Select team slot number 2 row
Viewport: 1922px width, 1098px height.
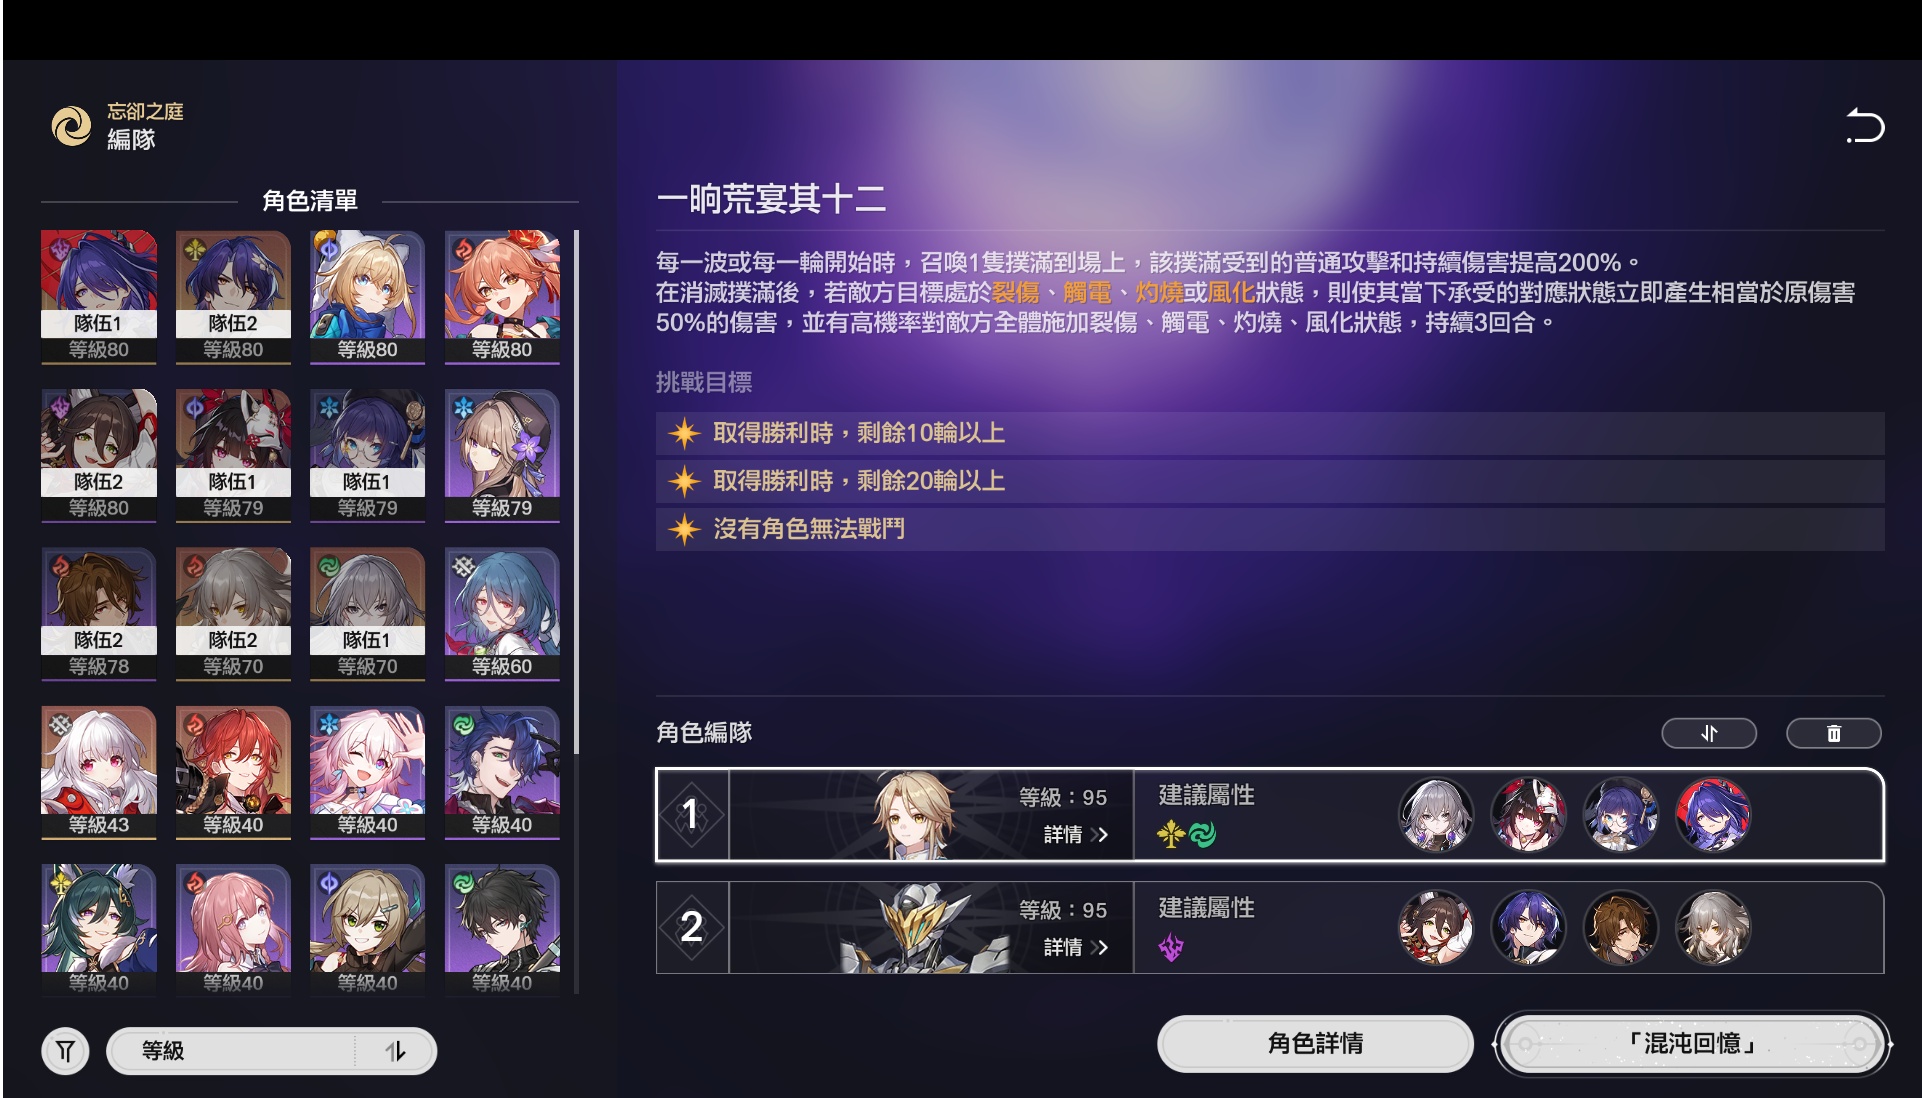pyautogui.click(x=1270, y=927)
